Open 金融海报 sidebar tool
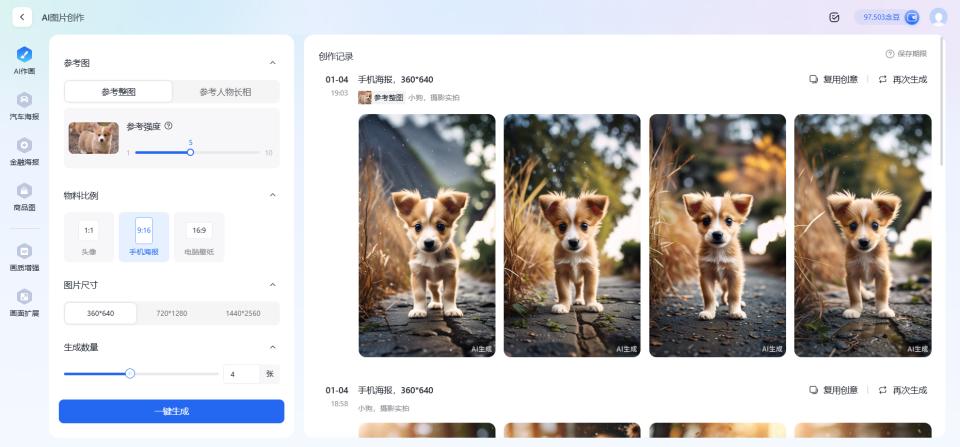The width and height of the screenshot is (960, 447). [x=25, y=150]
